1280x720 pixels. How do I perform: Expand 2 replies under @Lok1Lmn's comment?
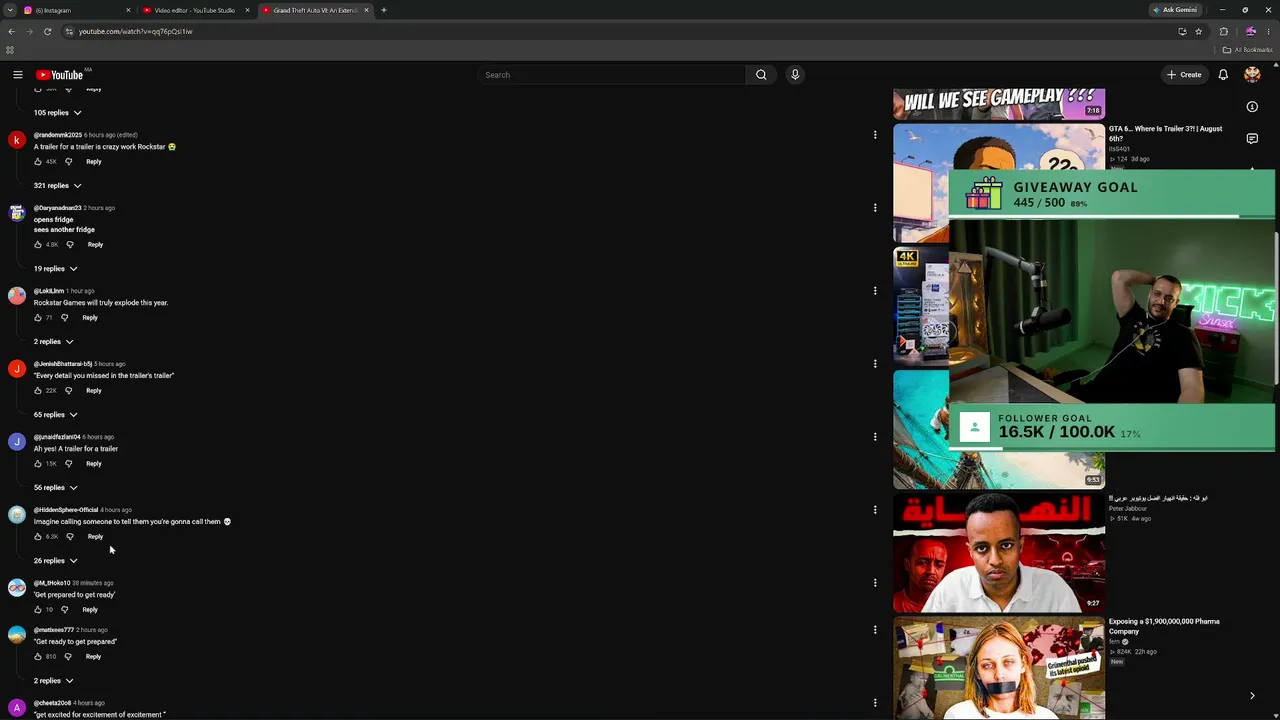pyautogui.click(x=54, y=342)
